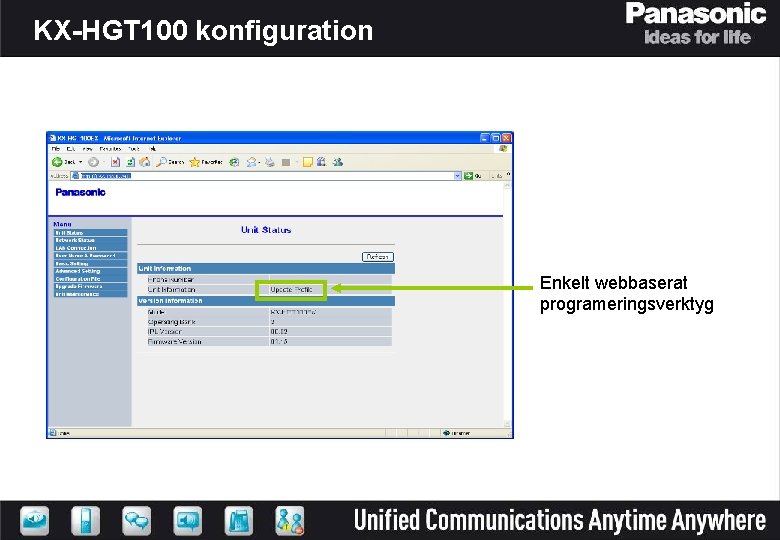The image size is (780, 540).
Task: Open Unit Maintenance in the side menu
Action: click(x=91, y=294)
